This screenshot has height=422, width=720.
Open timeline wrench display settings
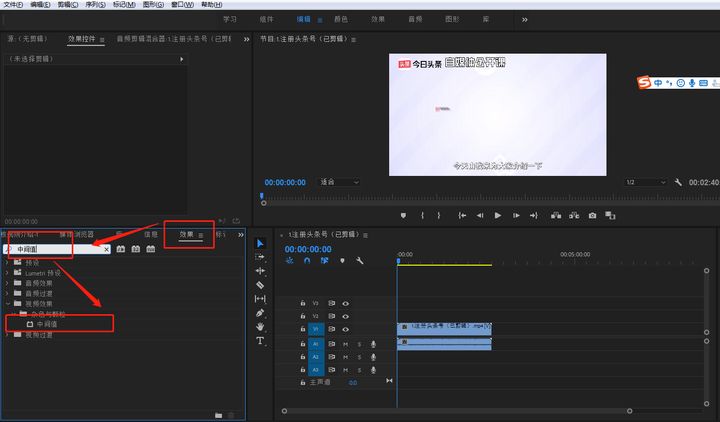(x=360, y=260)
